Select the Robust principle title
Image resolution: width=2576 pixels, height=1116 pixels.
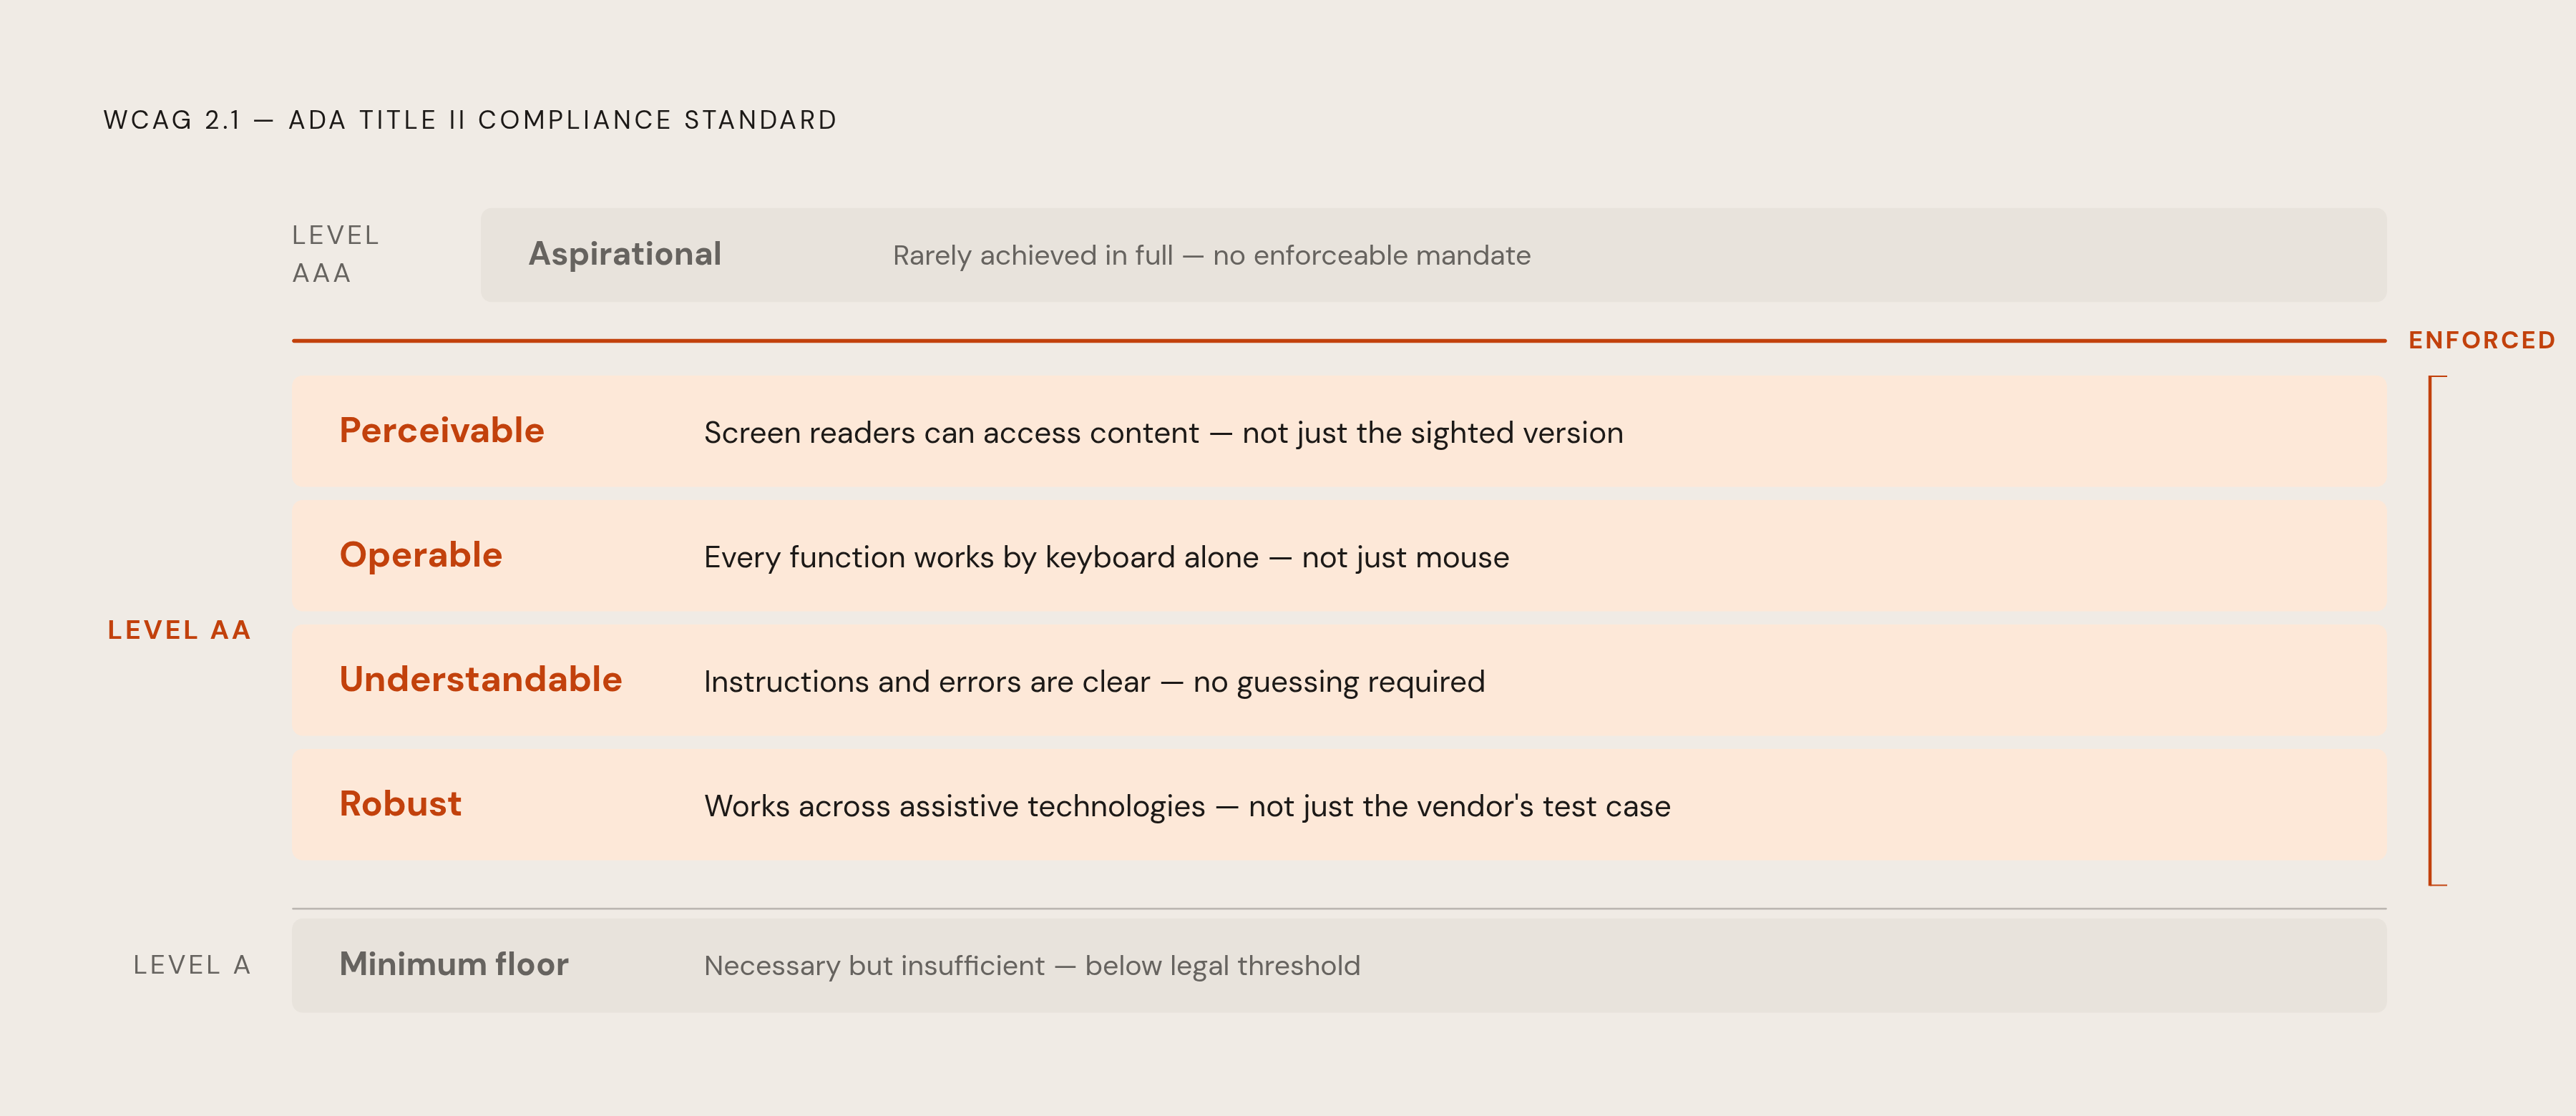400,804
